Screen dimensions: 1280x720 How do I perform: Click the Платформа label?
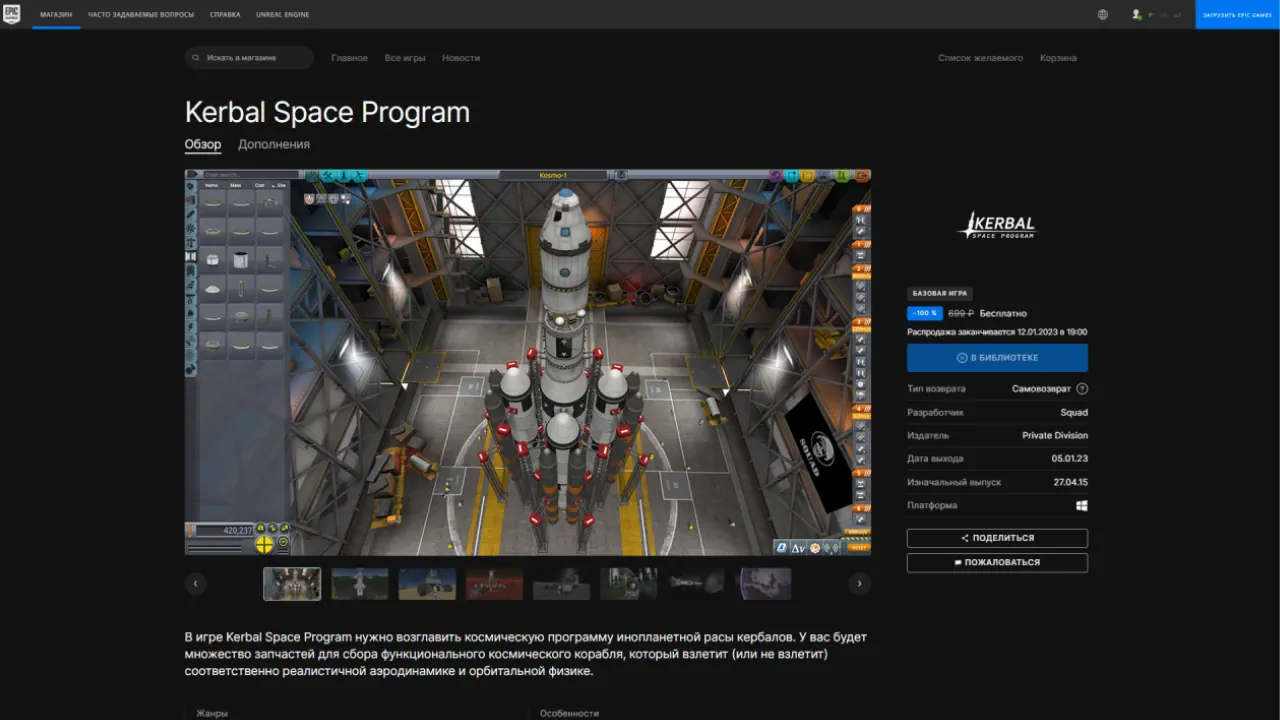tap(932, 506)
